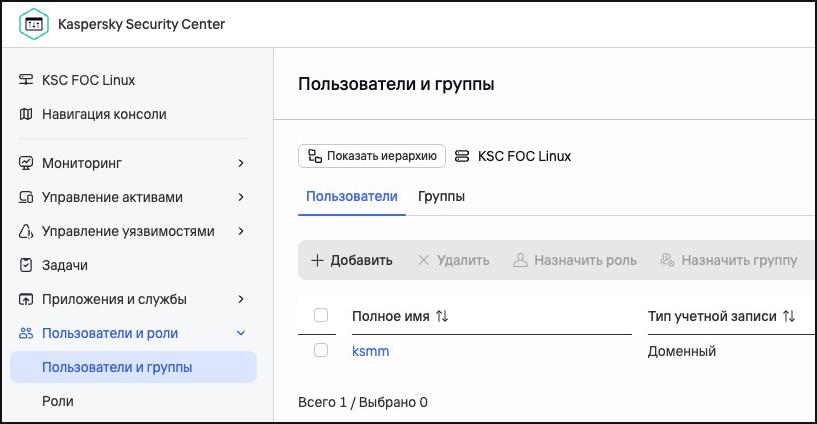The width and height of the screenshot is (817, 424).
Task: Click the server icon beside KSC FOC Linux in sidebar
Action: pos(26,80)
